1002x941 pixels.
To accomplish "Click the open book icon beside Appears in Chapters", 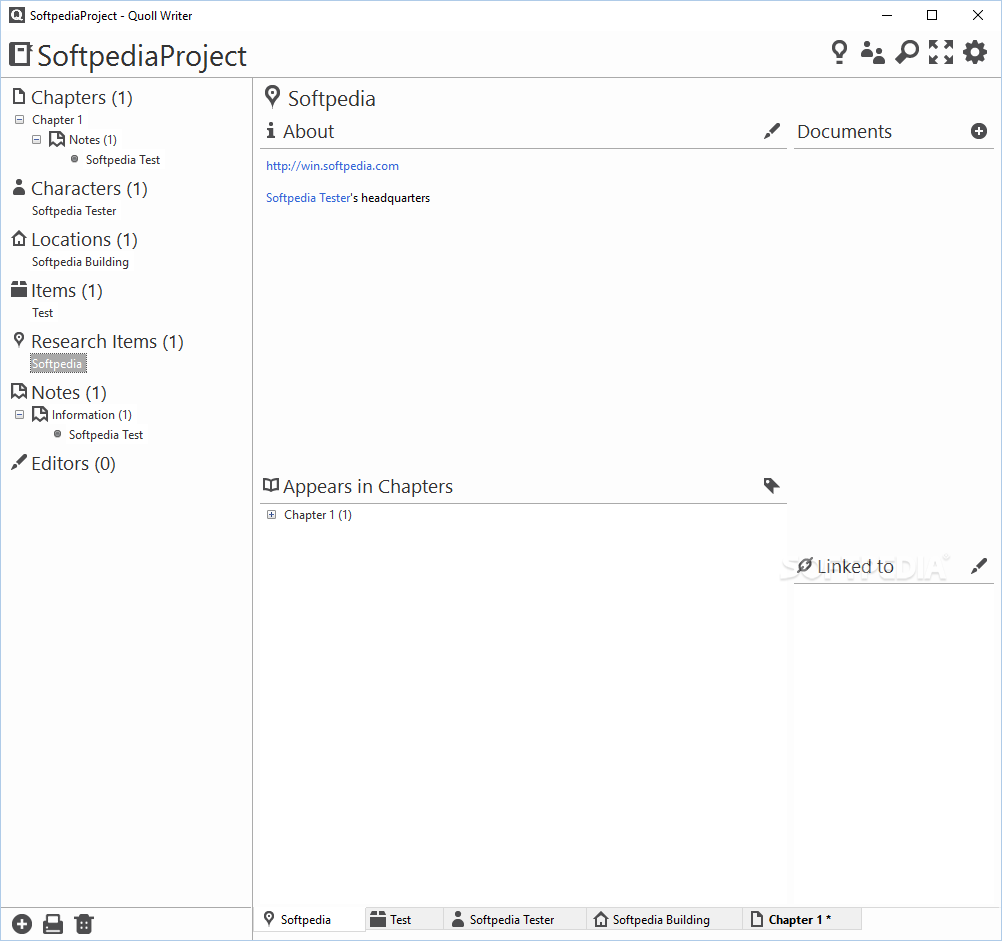I will coord(271,486).
